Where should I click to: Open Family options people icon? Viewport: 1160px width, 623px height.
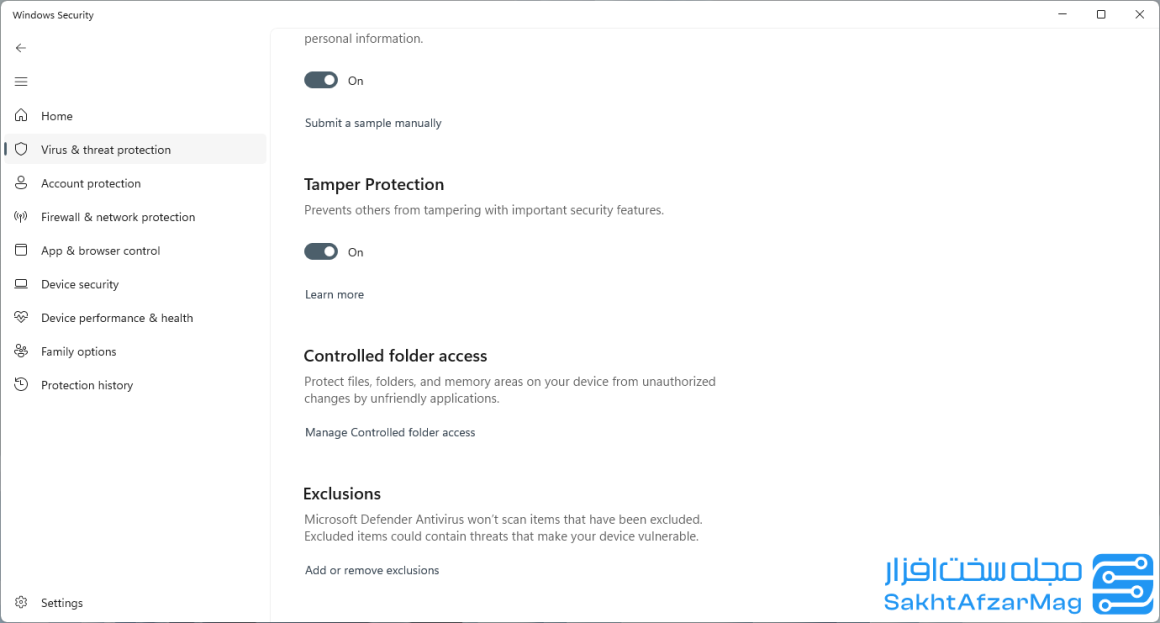[21, 351]
